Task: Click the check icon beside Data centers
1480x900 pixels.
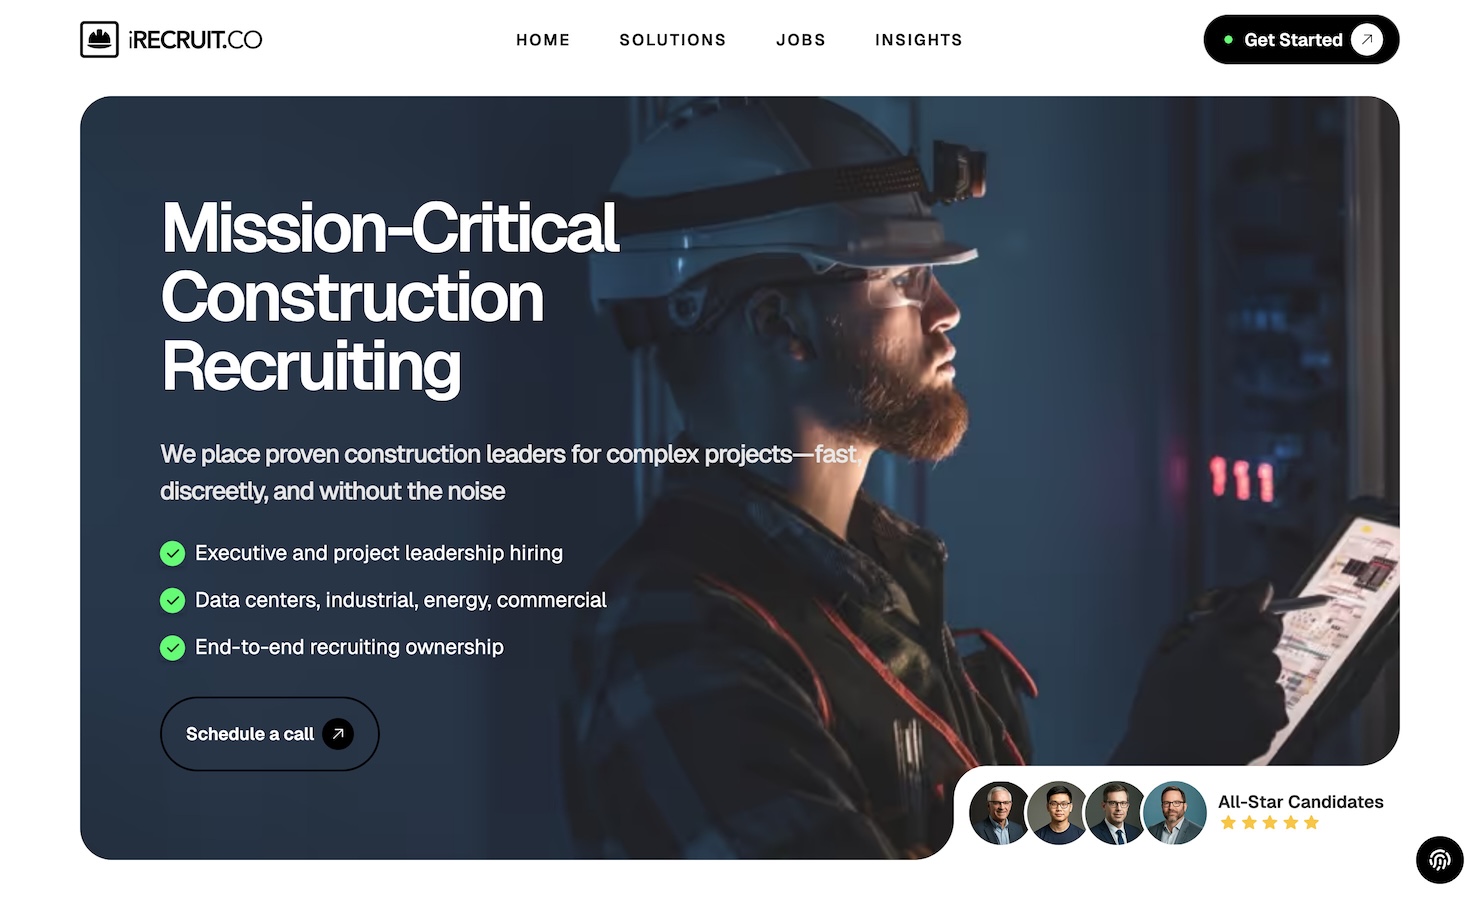Action: pyautogui.click(x=173, y=600)
